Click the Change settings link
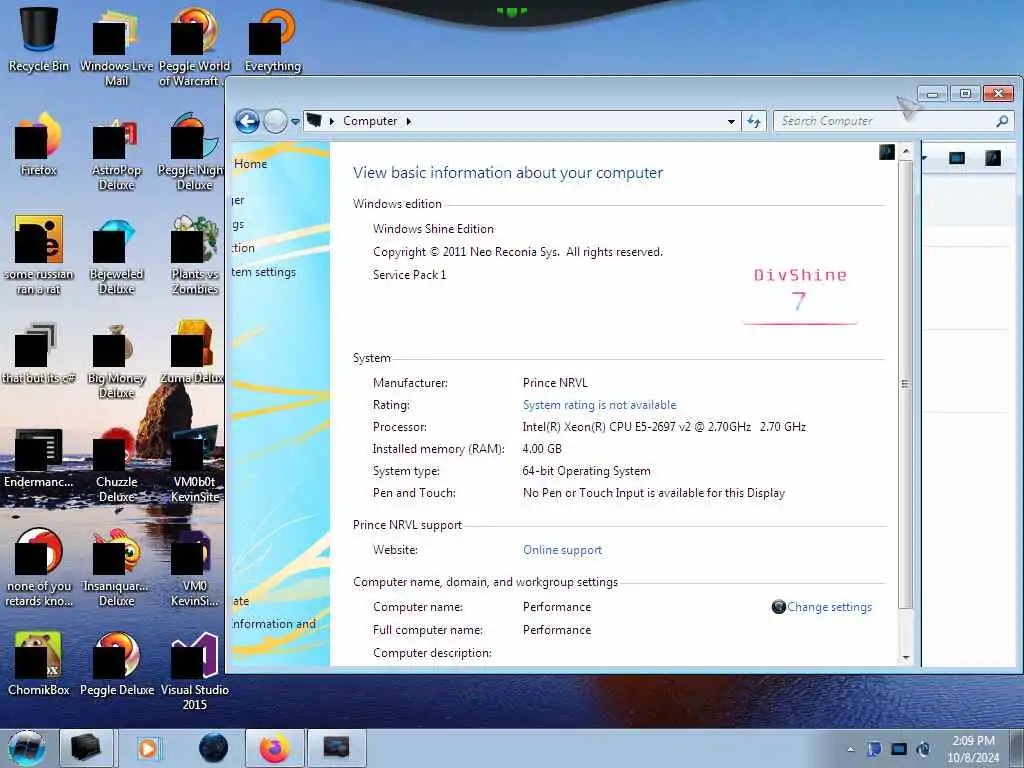This screenshot has width=1024, height=768. (829, 607)
